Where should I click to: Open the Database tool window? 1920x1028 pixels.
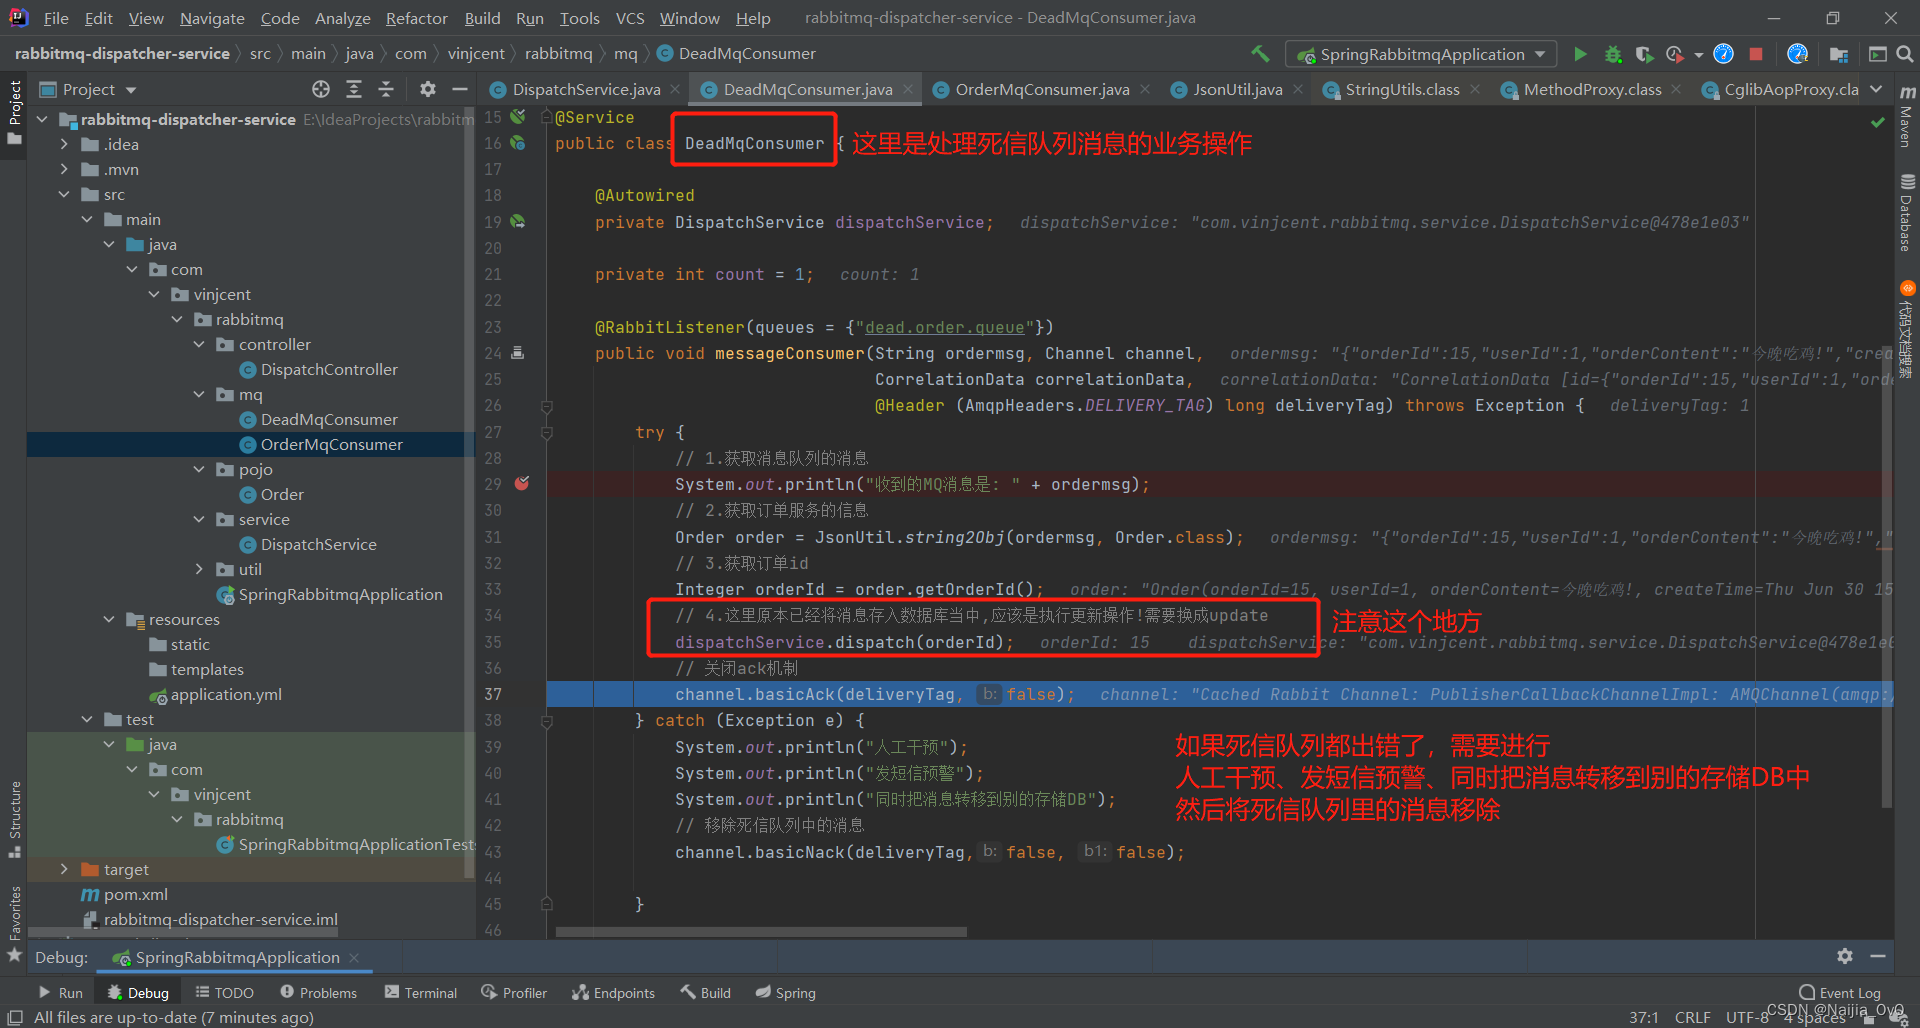[1907, 212]
